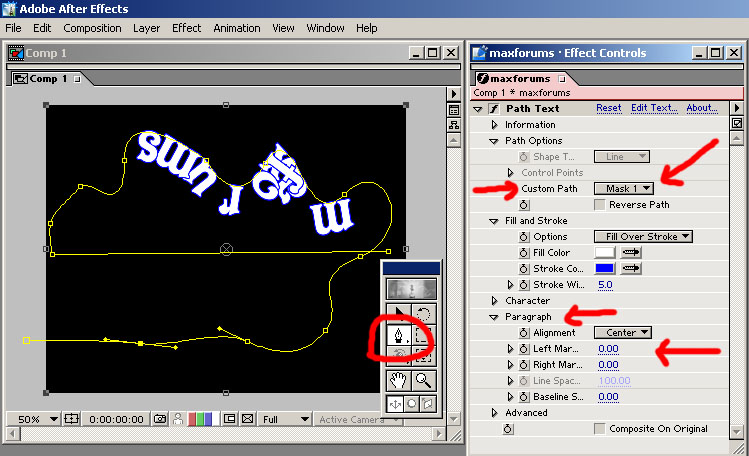This screenshot has height=456, width=749.
Task: Pick Fill Color with eyedropper
Action: [631, 252]
